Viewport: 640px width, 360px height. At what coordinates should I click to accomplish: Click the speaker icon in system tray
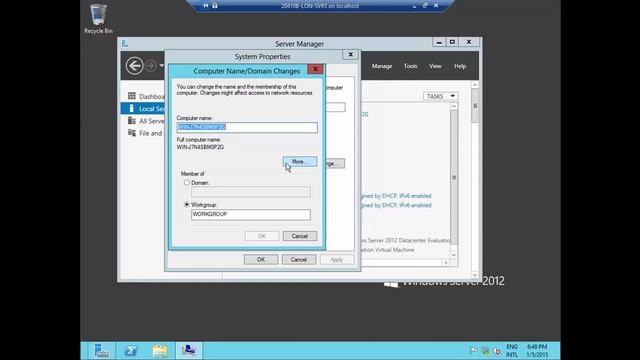point(496,351)
